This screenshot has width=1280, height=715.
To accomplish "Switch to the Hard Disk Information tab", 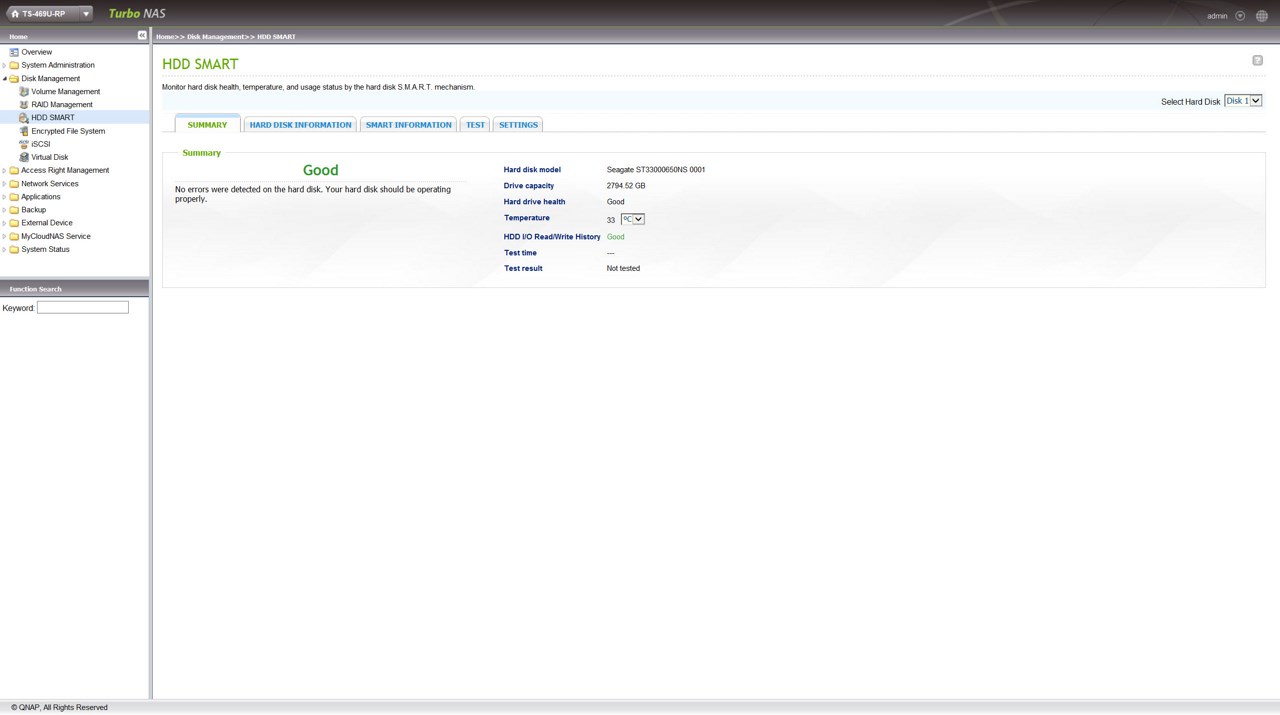I will pos(301,125).
